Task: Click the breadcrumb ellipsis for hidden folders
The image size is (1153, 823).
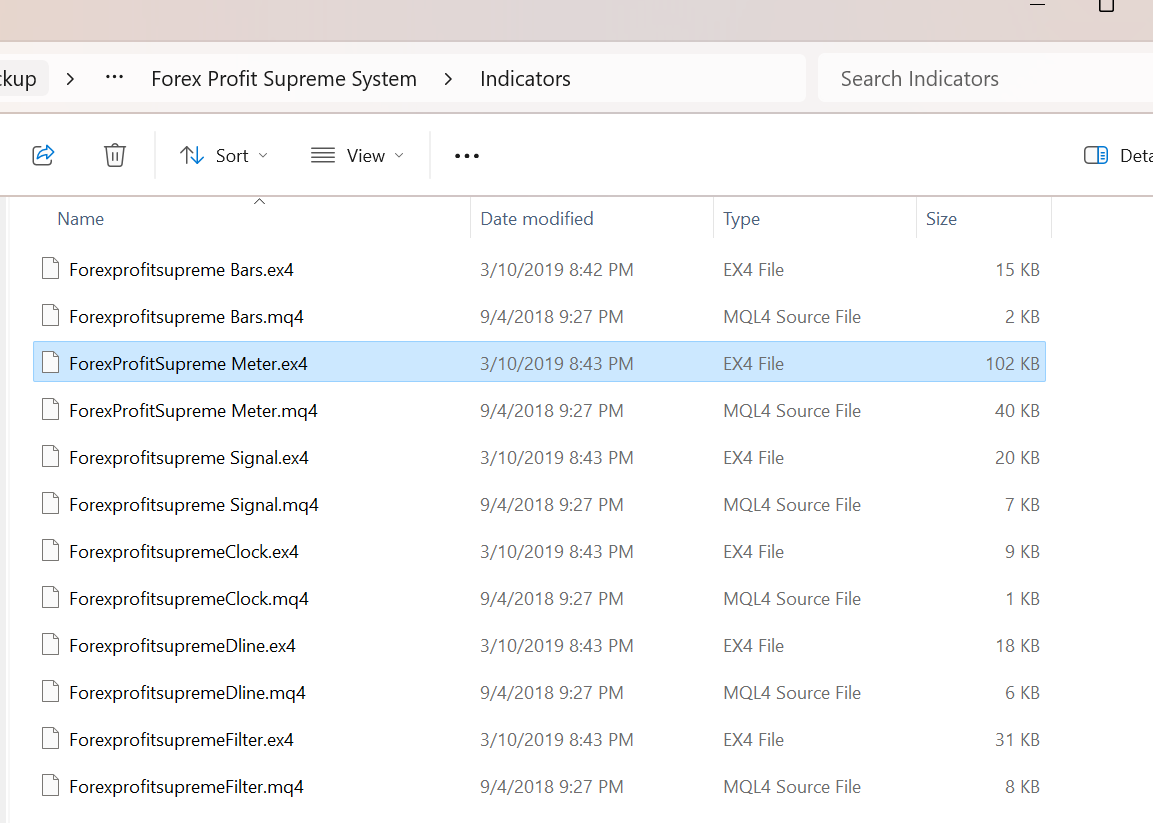Action: pos(114,78)
